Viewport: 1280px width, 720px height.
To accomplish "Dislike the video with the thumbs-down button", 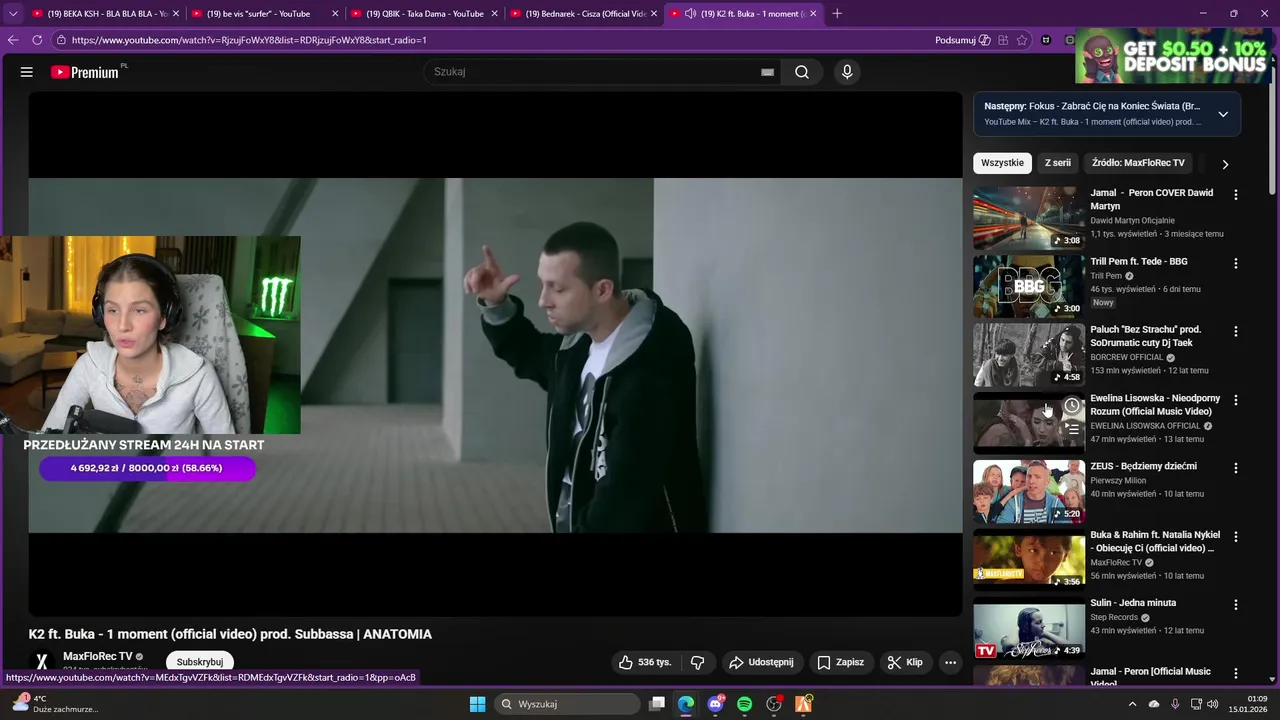I will 697,662.
